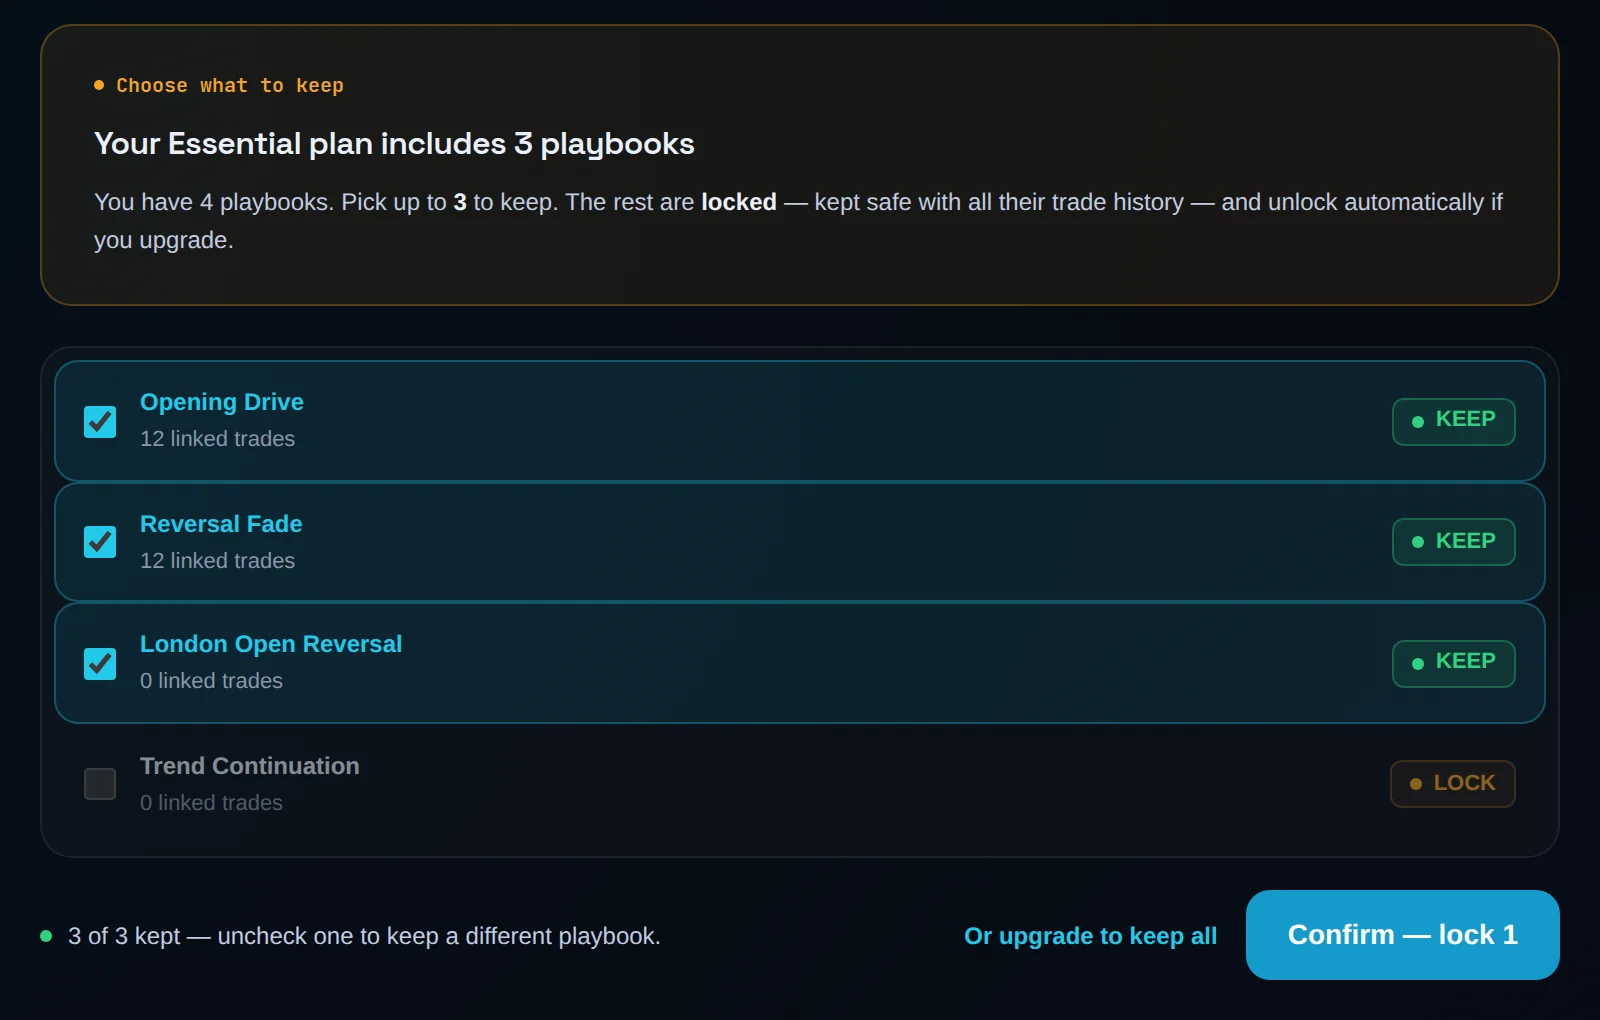Viewport: 1600px width, 1020px height.
Task: Click the 'Your Essential plan includes 3 playbooks' heading
Action: [x=394, y=144]
